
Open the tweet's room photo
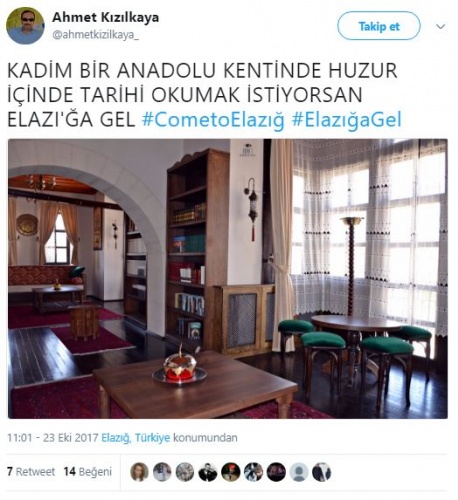228,279
